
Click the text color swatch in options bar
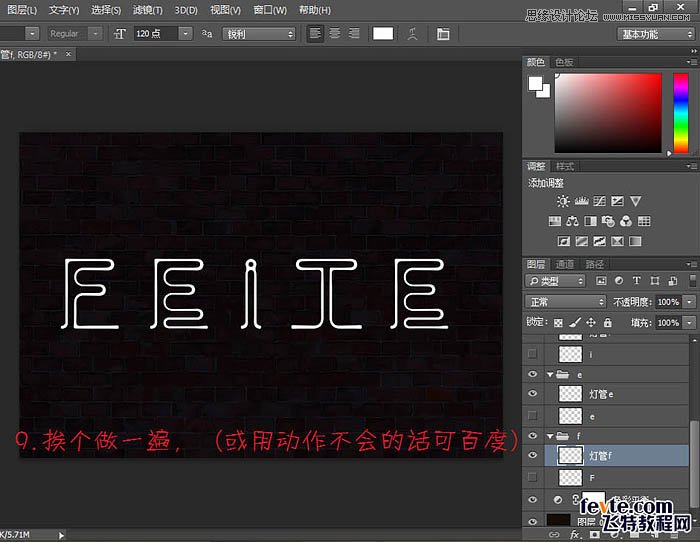click(383, 33)
